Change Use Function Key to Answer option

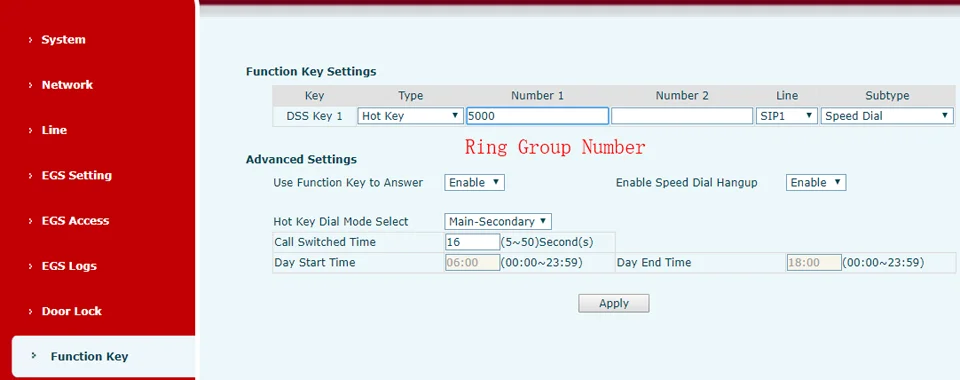coord(474,182)
